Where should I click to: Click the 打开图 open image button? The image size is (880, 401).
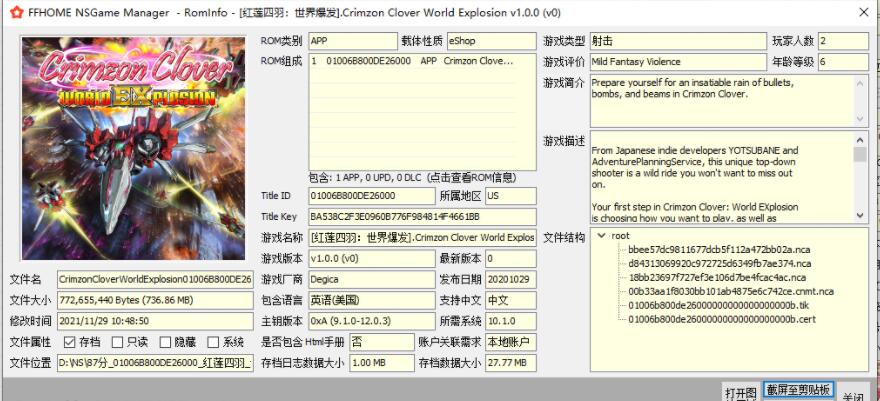tap(741, 392)
